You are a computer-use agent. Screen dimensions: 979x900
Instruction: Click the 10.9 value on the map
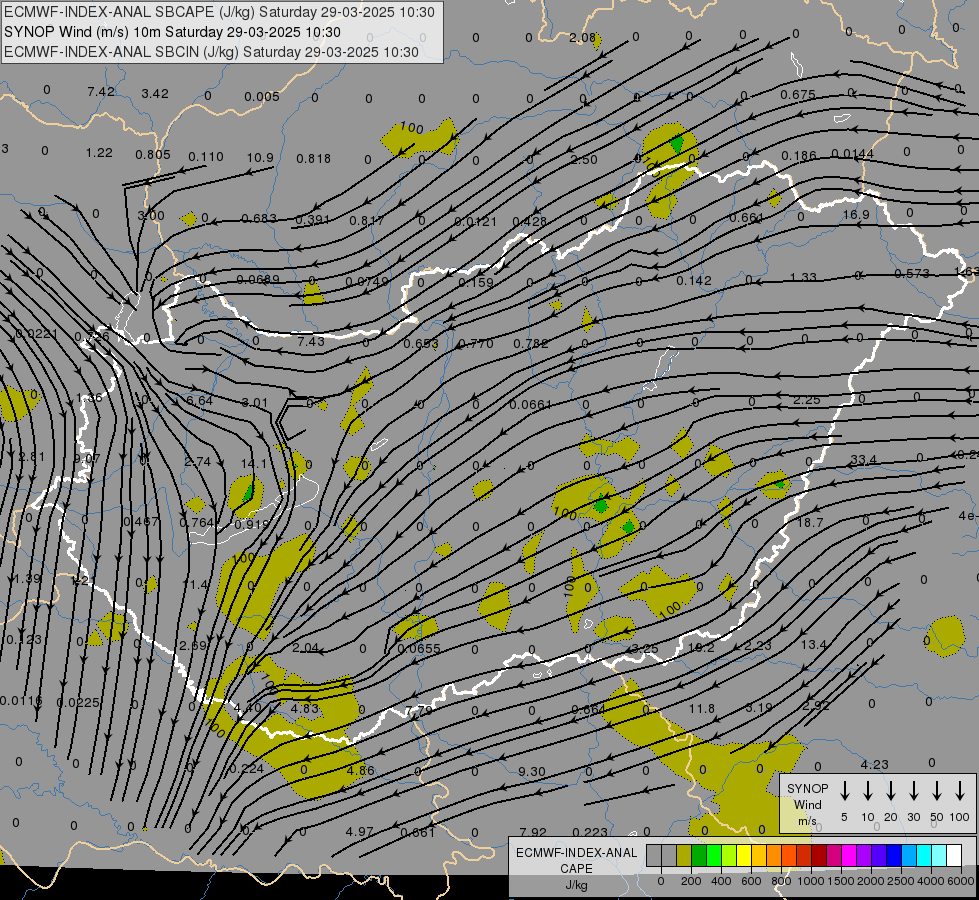coord(260,157)
